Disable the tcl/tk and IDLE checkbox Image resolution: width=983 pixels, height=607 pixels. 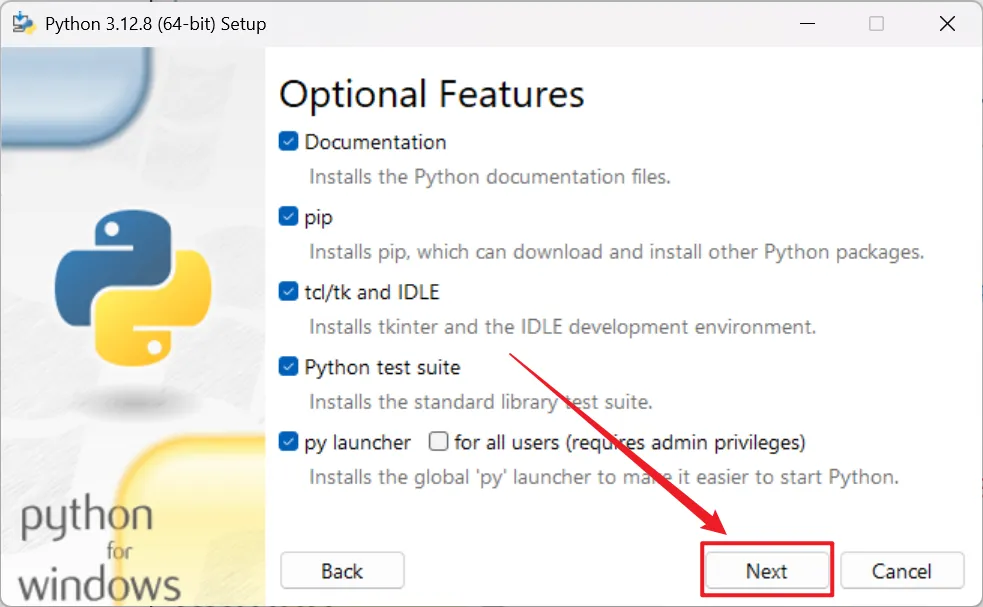click(289, 292)
